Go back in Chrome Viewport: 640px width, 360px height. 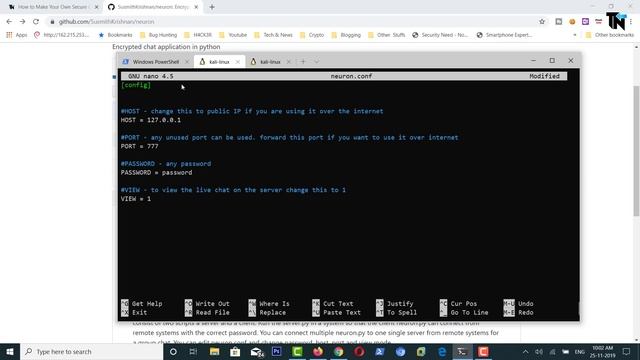[9, 22]
